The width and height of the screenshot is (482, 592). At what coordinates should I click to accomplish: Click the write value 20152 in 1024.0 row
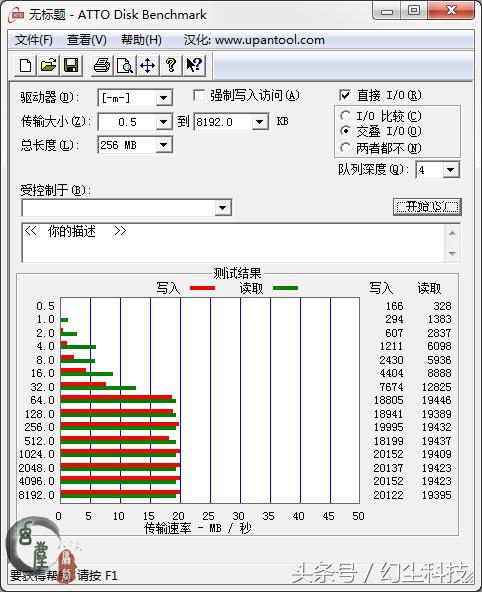point(388,454)
